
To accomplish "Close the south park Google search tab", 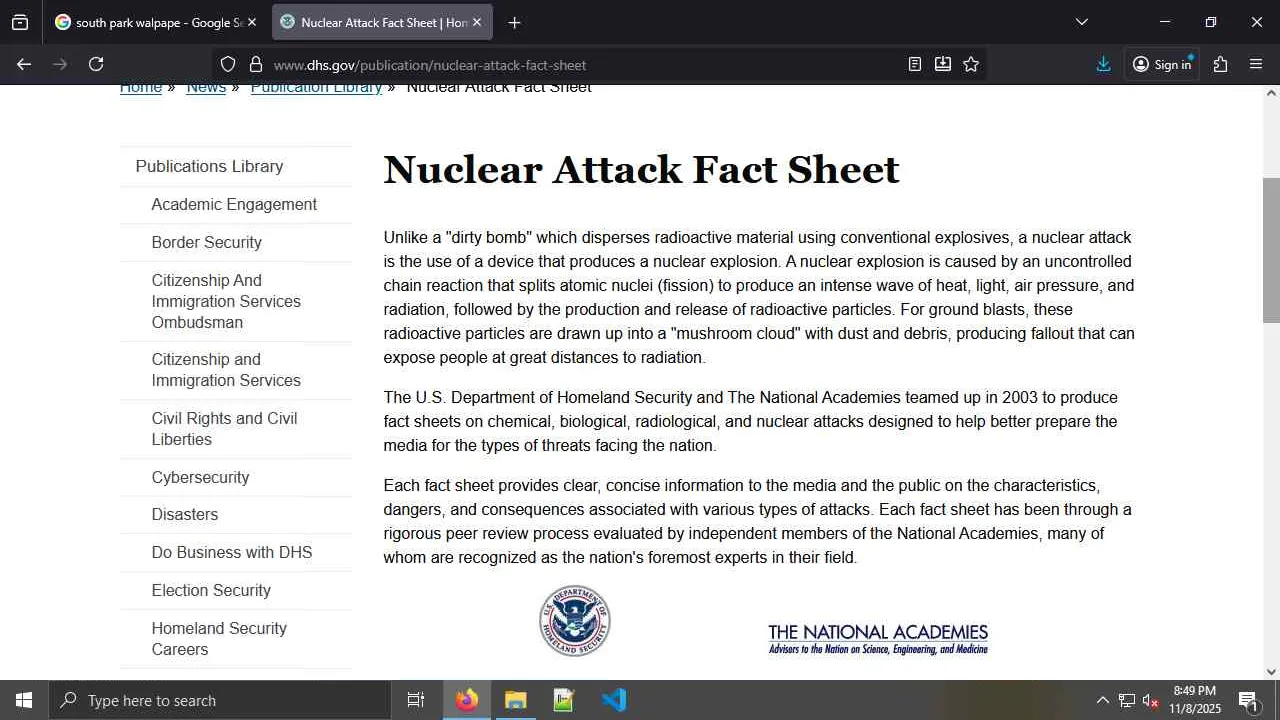I will (x=252, y=22).
